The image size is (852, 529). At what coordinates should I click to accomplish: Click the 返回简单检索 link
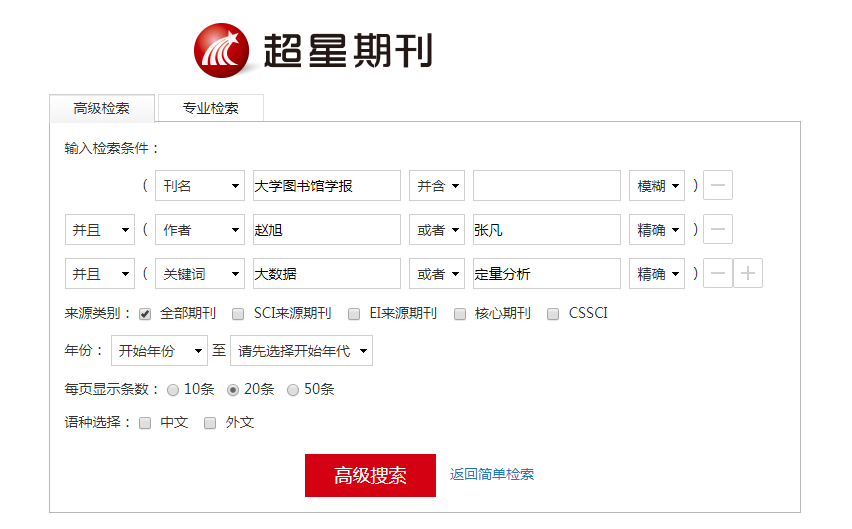point(492,474)
